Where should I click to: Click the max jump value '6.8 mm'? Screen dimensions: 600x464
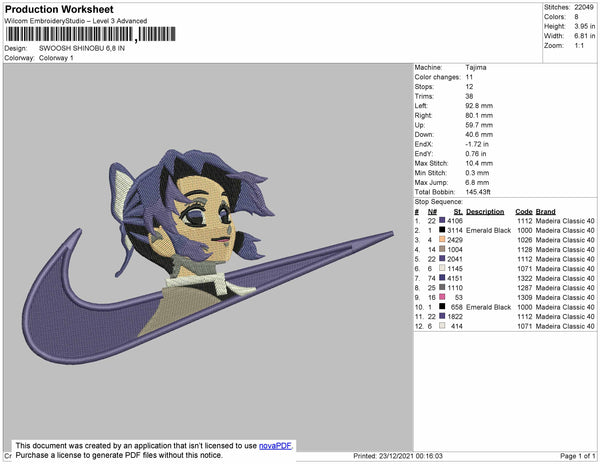[477, 182]
